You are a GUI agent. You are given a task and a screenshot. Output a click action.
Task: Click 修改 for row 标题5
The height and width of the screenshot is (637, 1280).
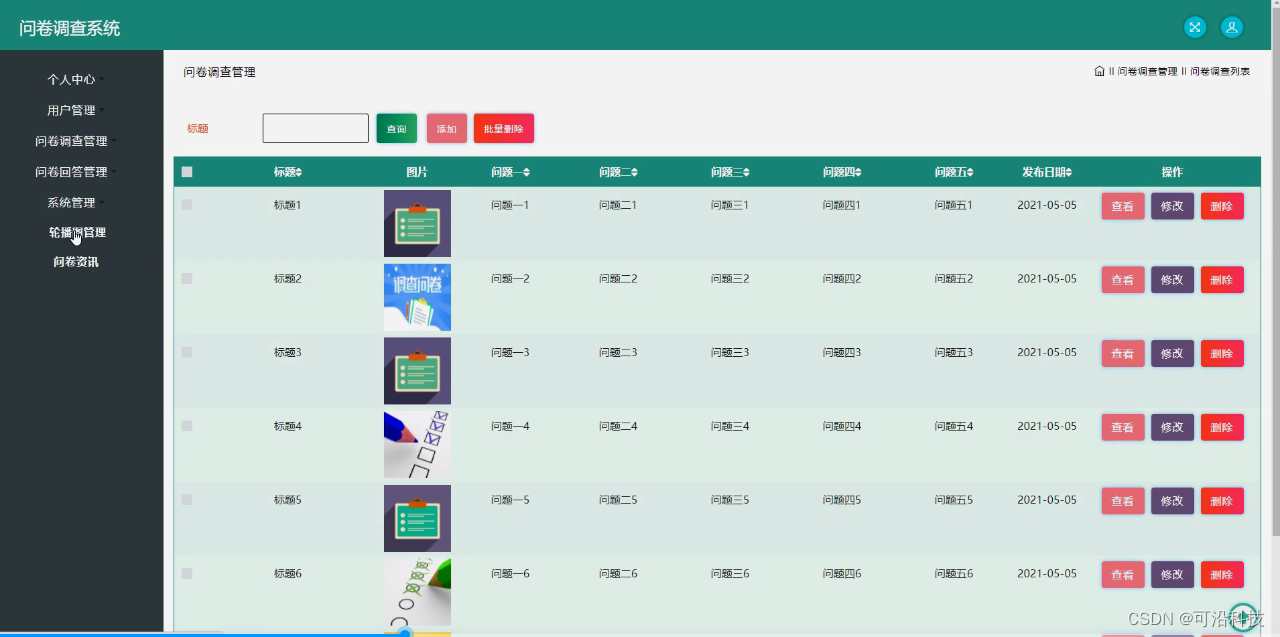pyautogui.click(x=1172, y=501)
